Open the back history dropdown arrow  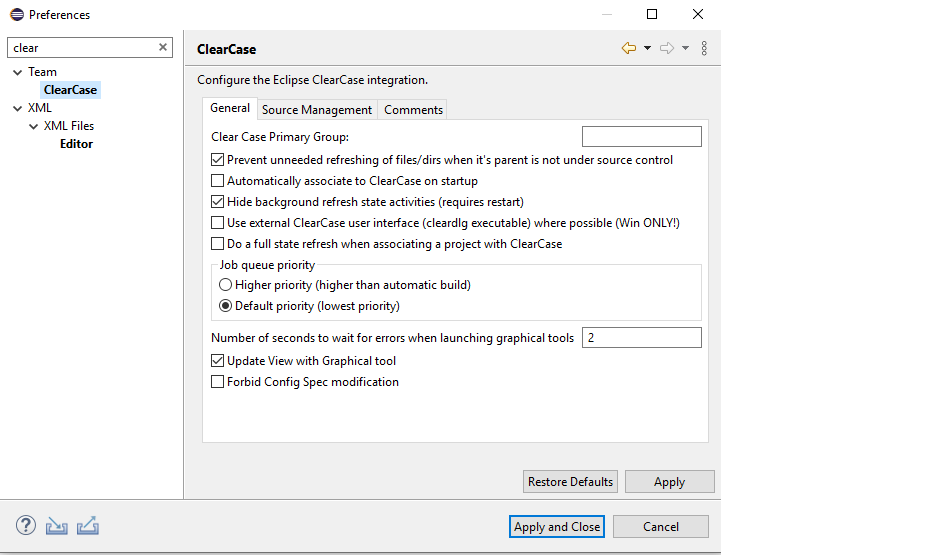pyautogui.click(x=647, y=48)
